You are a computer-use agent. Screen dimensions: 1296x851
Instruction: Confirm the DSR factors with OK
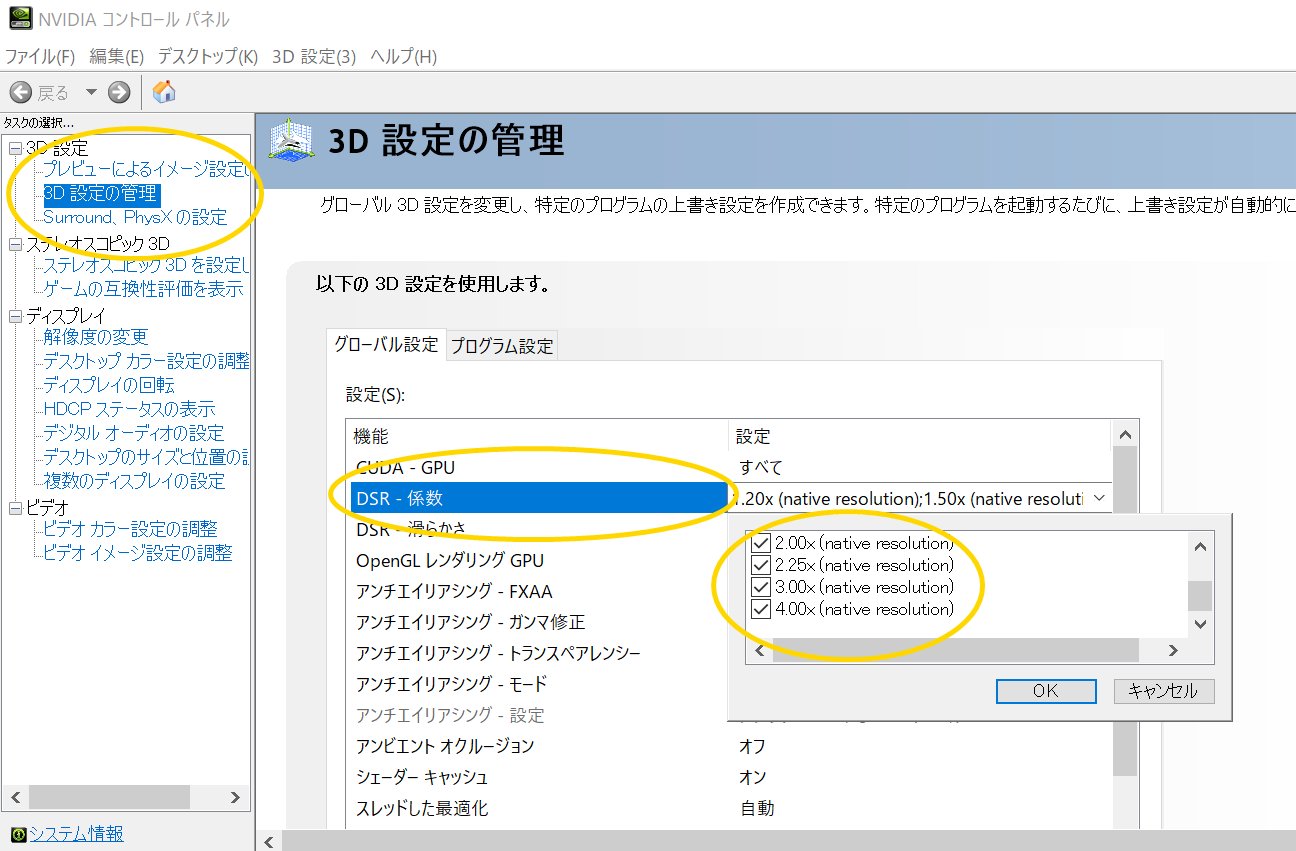tap(1045, 691)
